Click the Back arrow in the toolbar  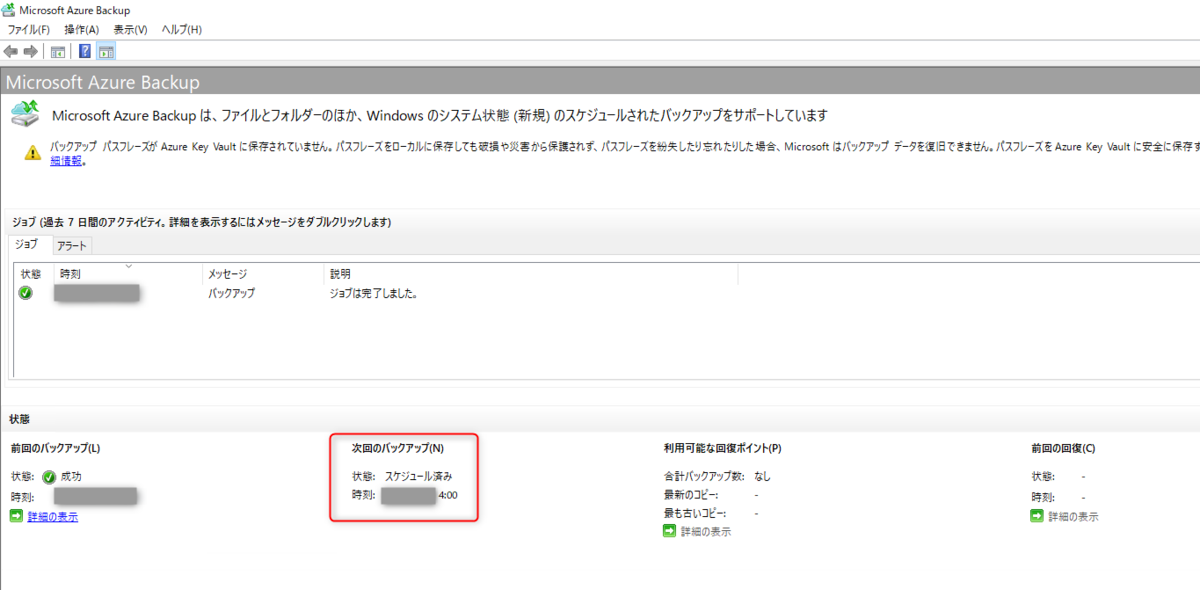coord(11,51)
